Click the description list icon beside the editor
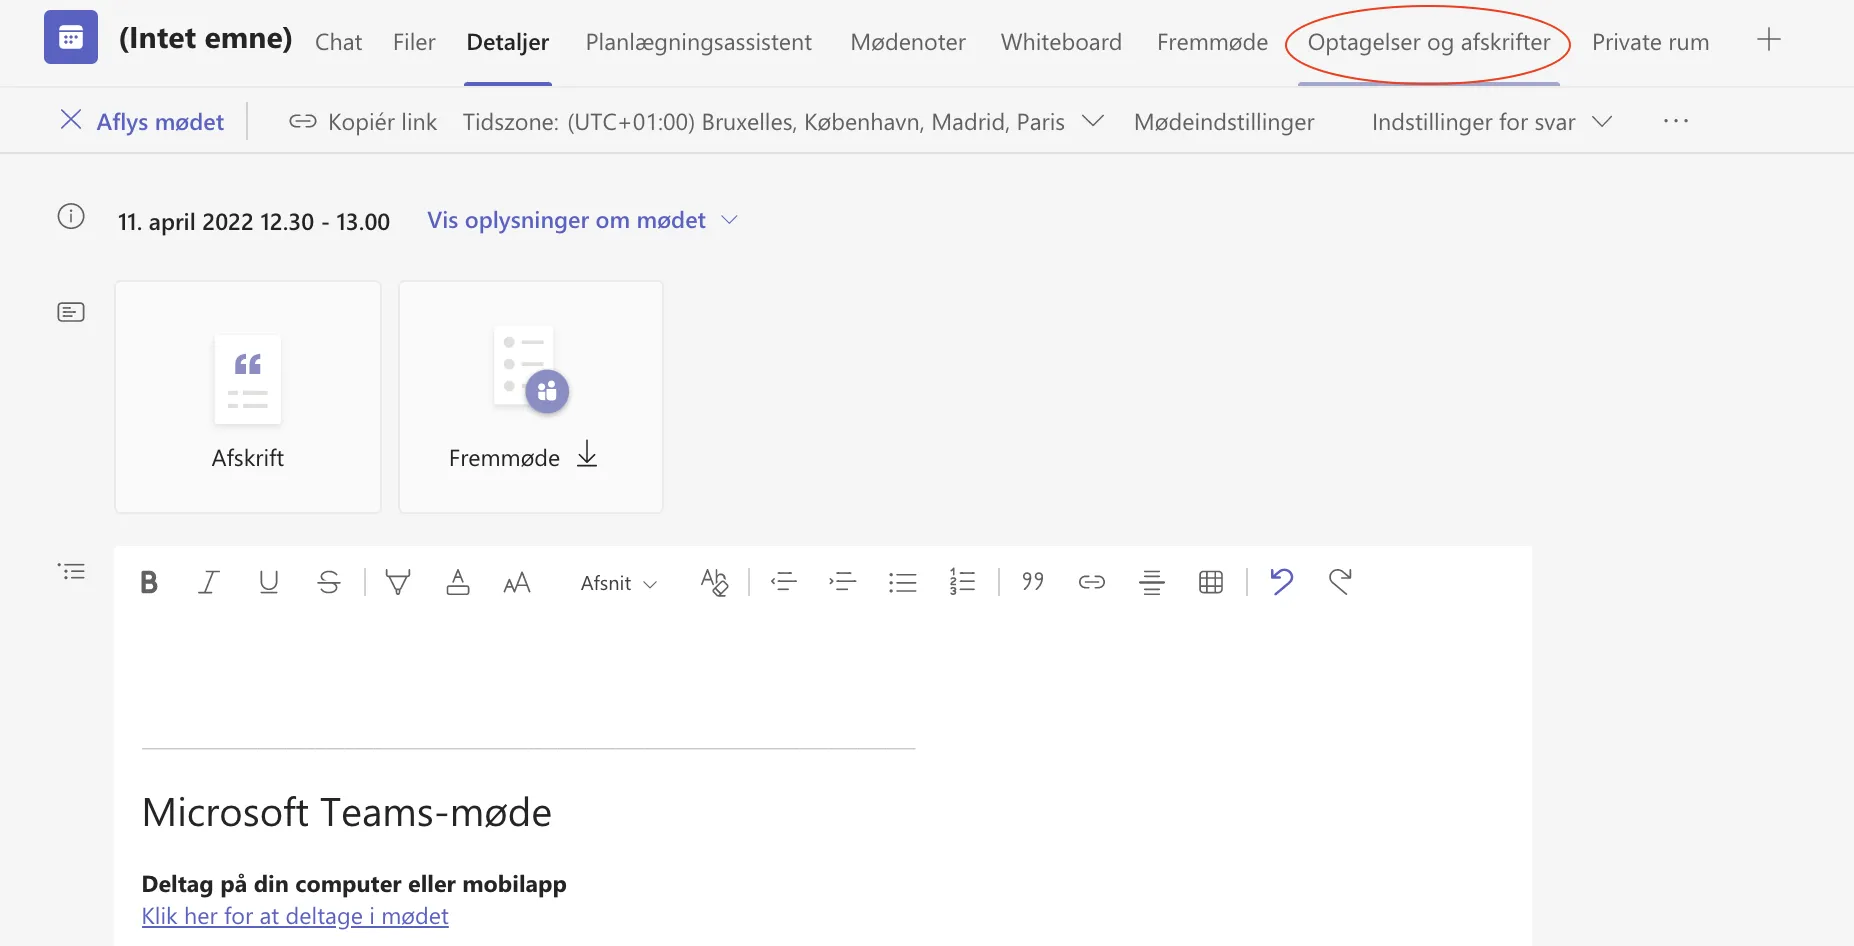Screen dimensions: 1854x946 72,572
